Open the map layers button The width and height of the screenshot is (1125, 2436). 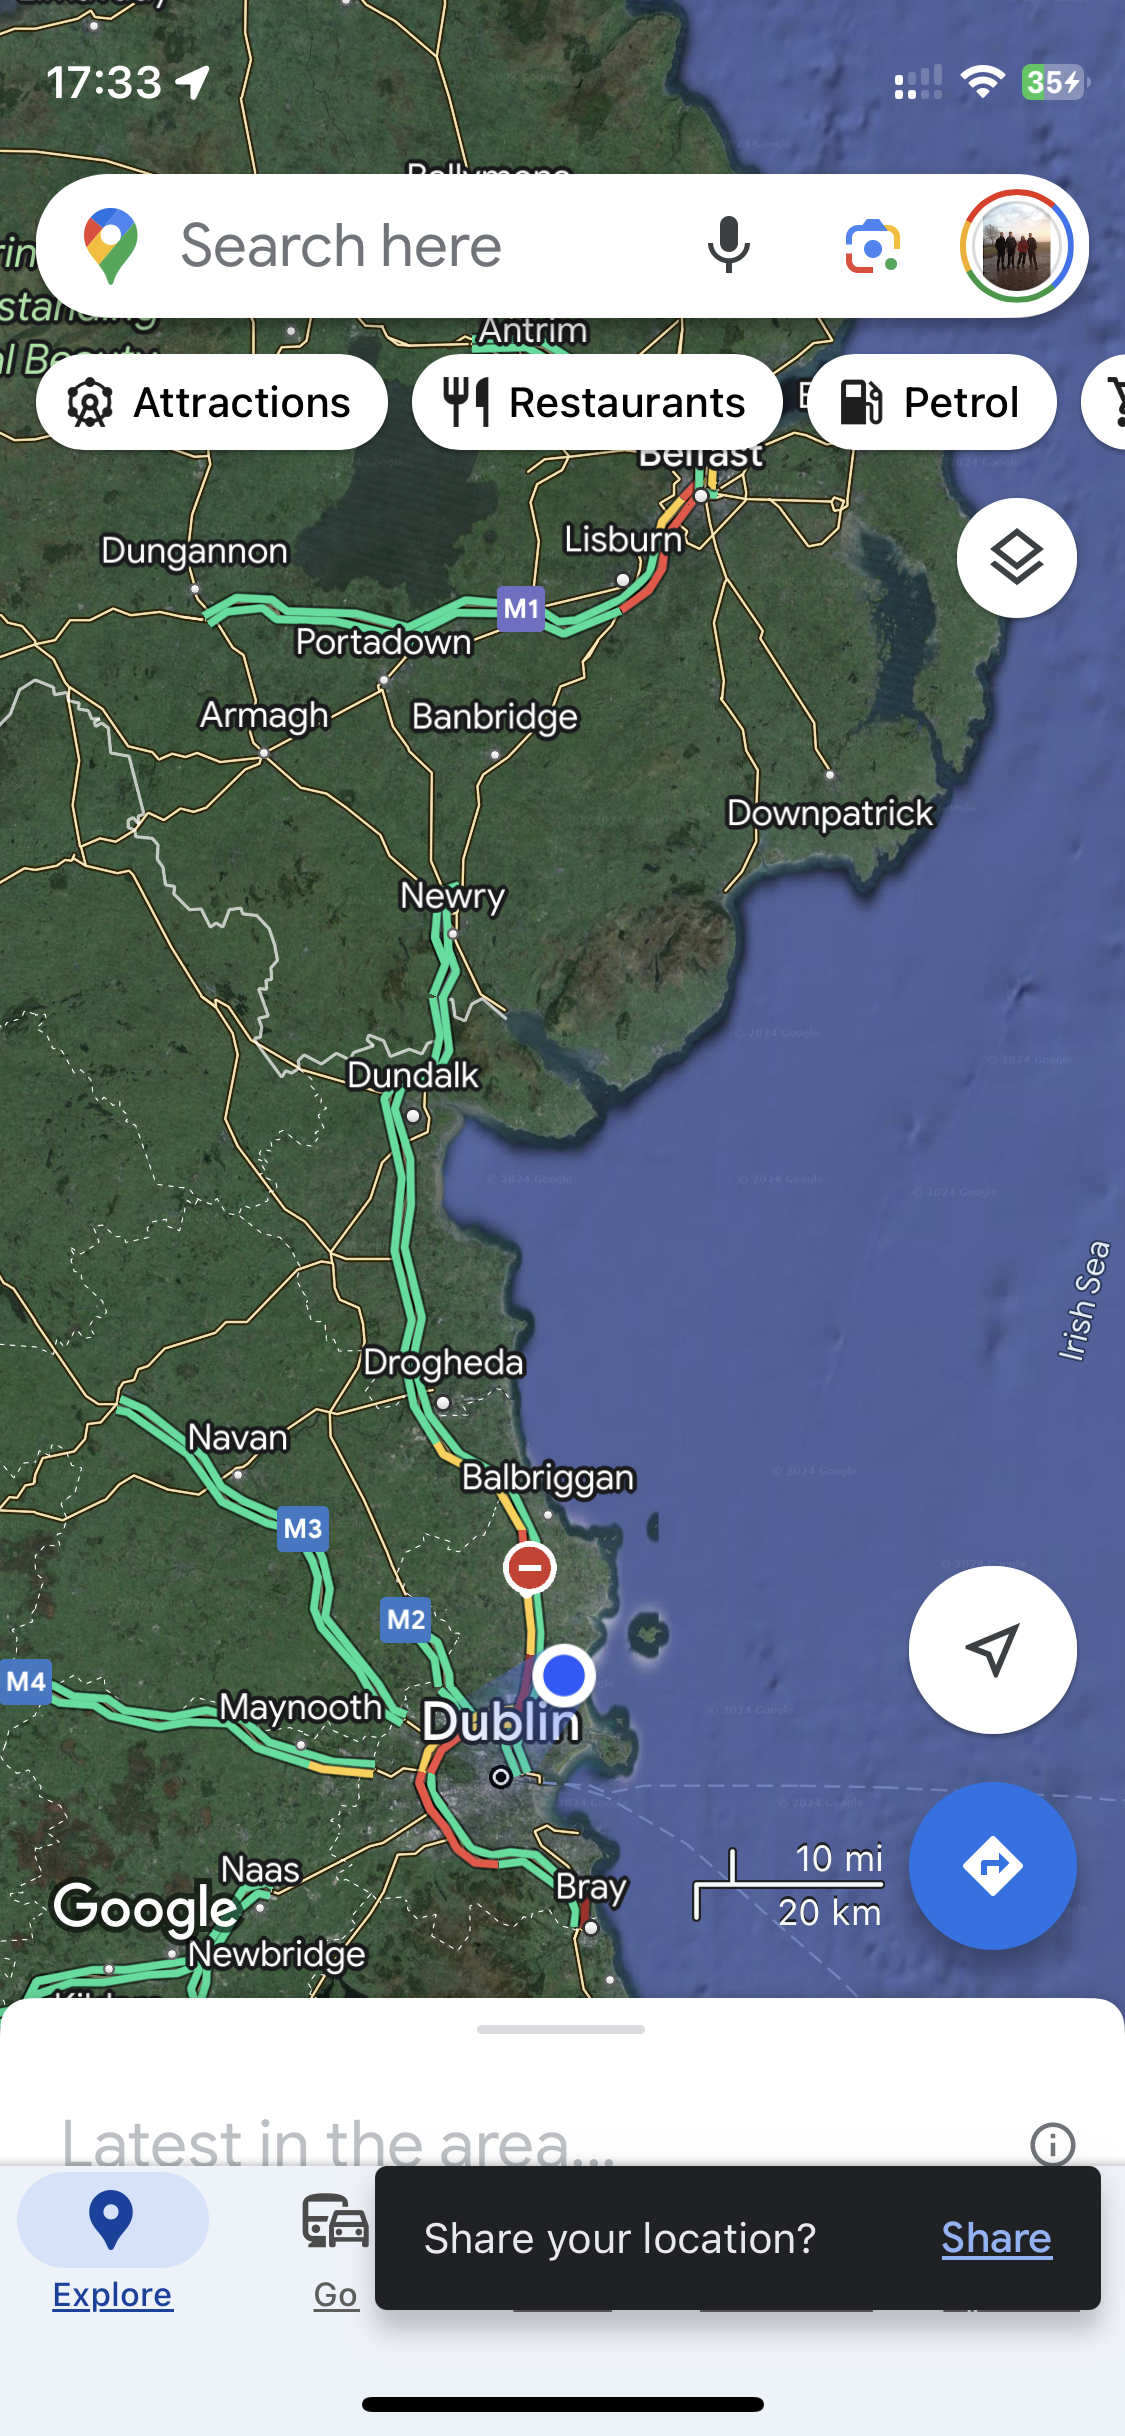click(1016, 557)
